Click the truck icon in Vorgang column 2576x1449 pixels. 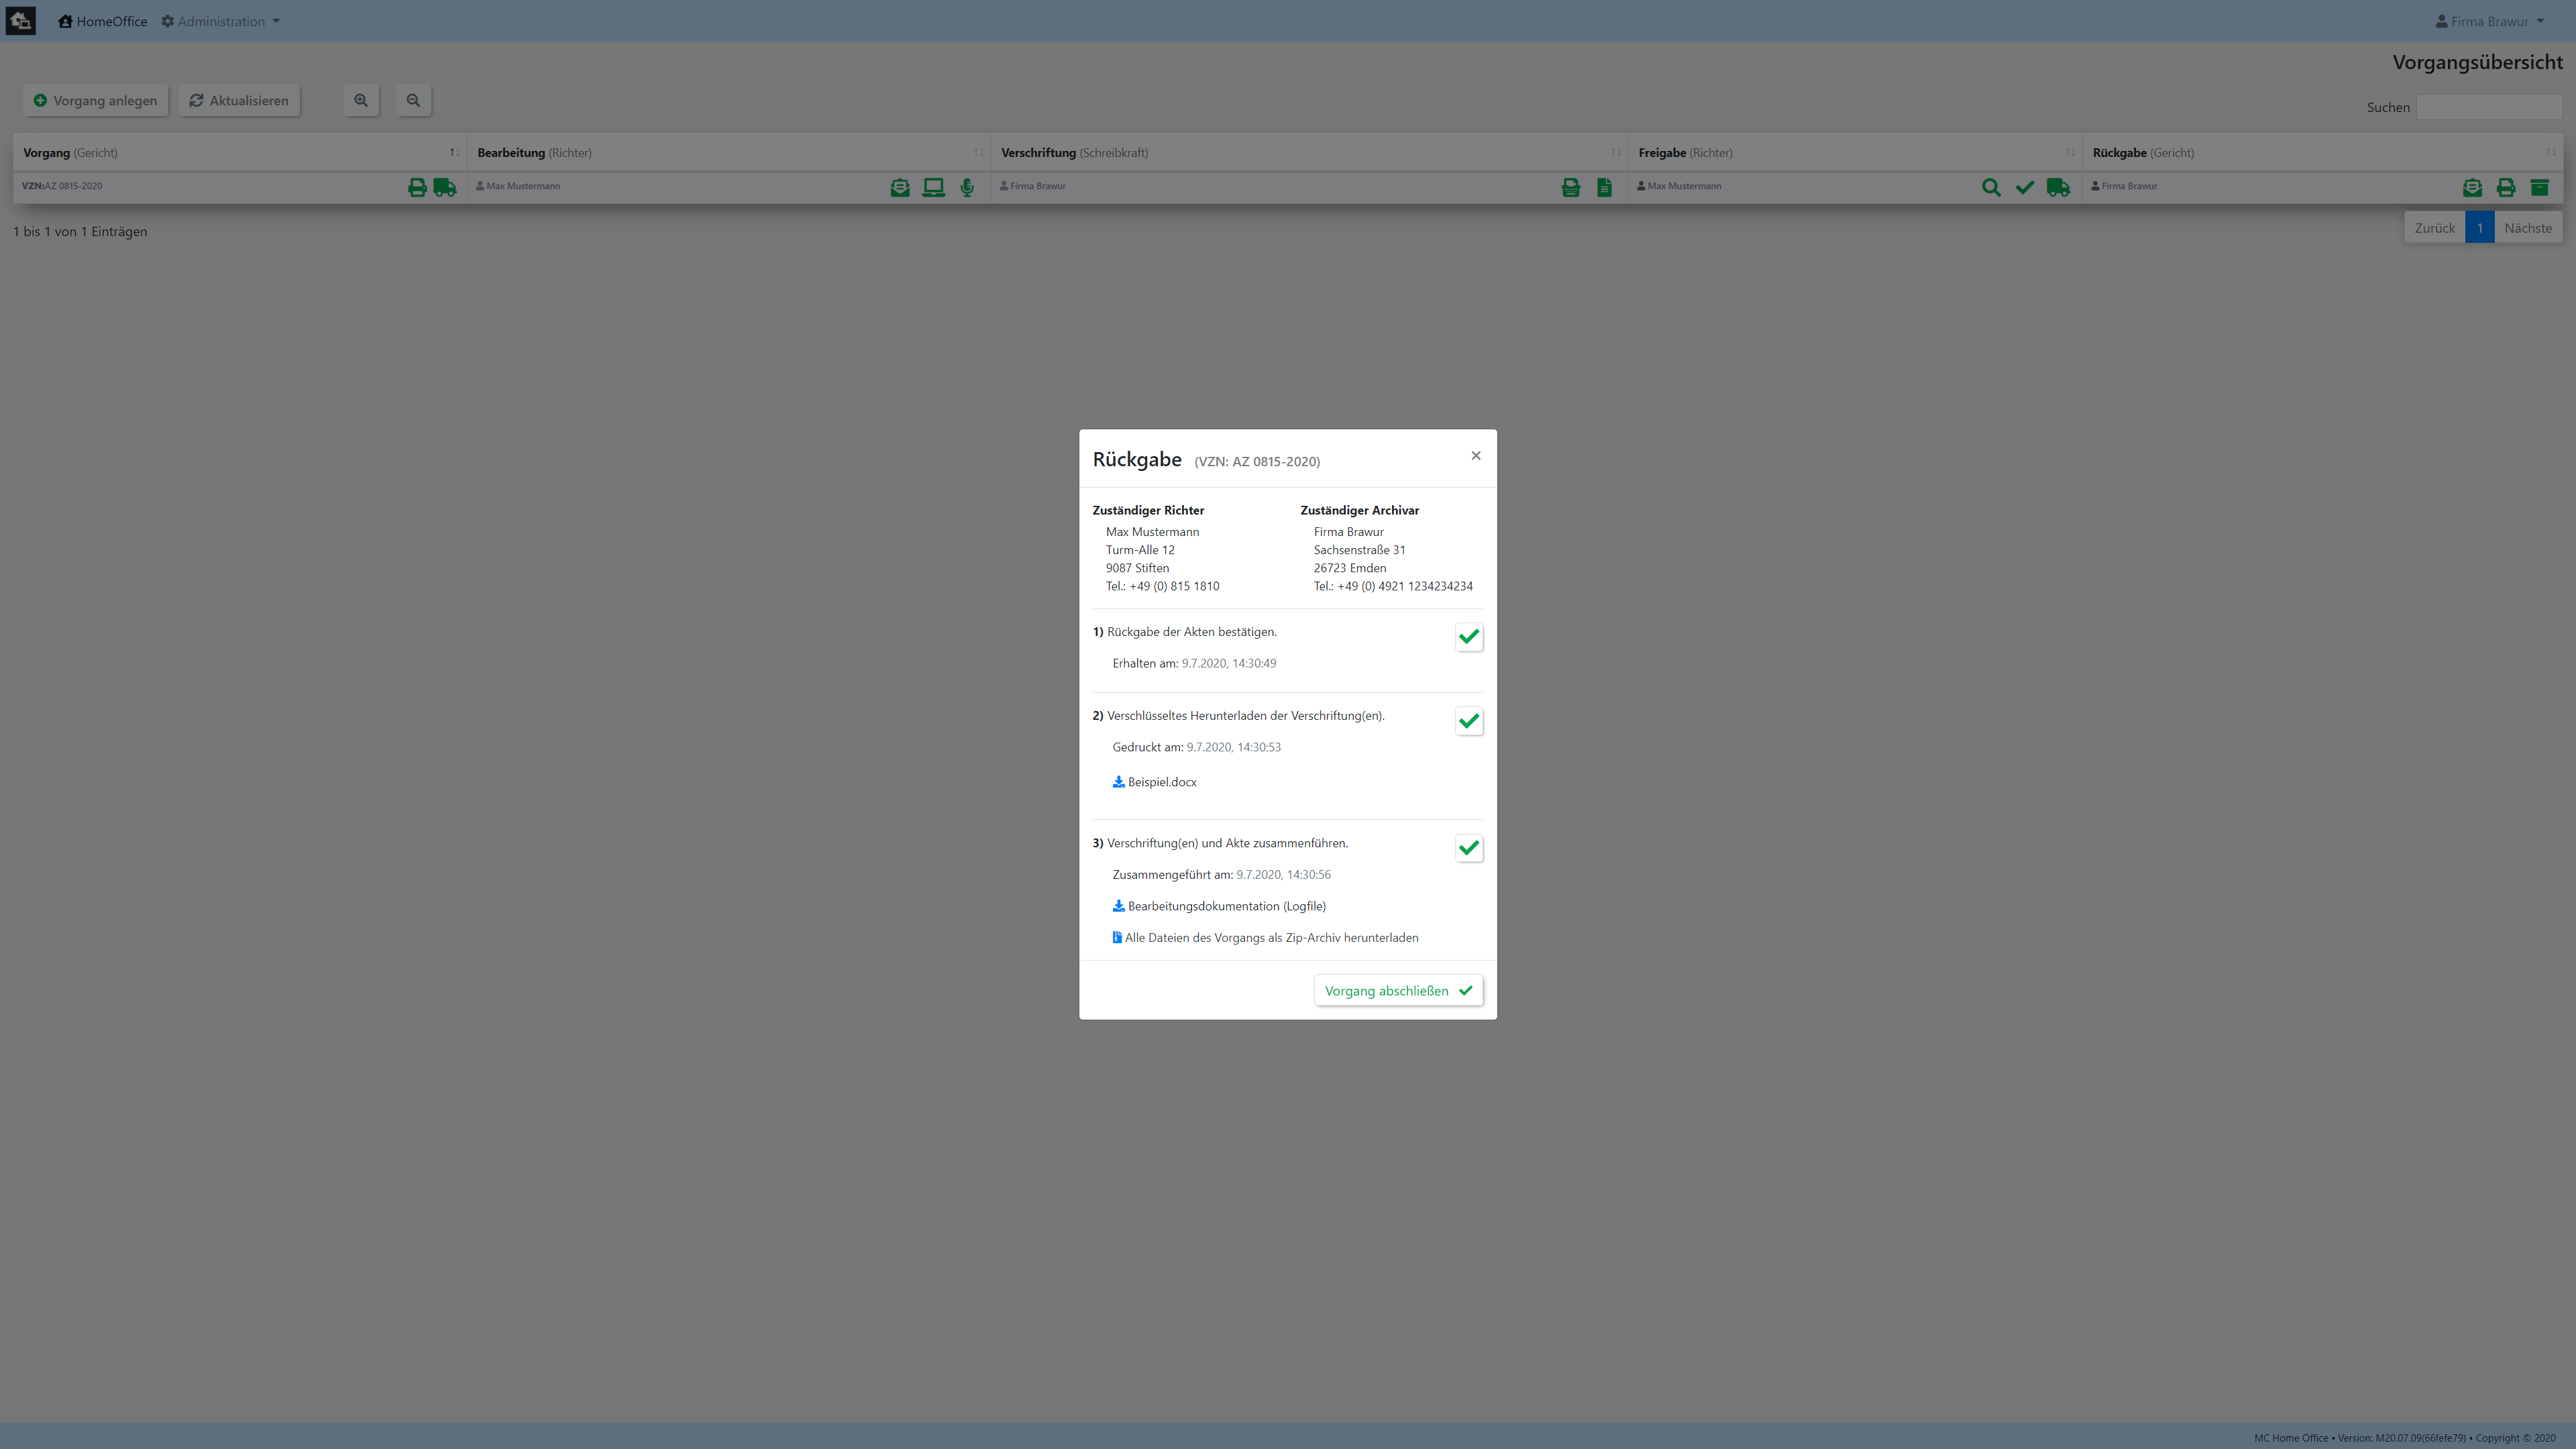tap(445, 187)
